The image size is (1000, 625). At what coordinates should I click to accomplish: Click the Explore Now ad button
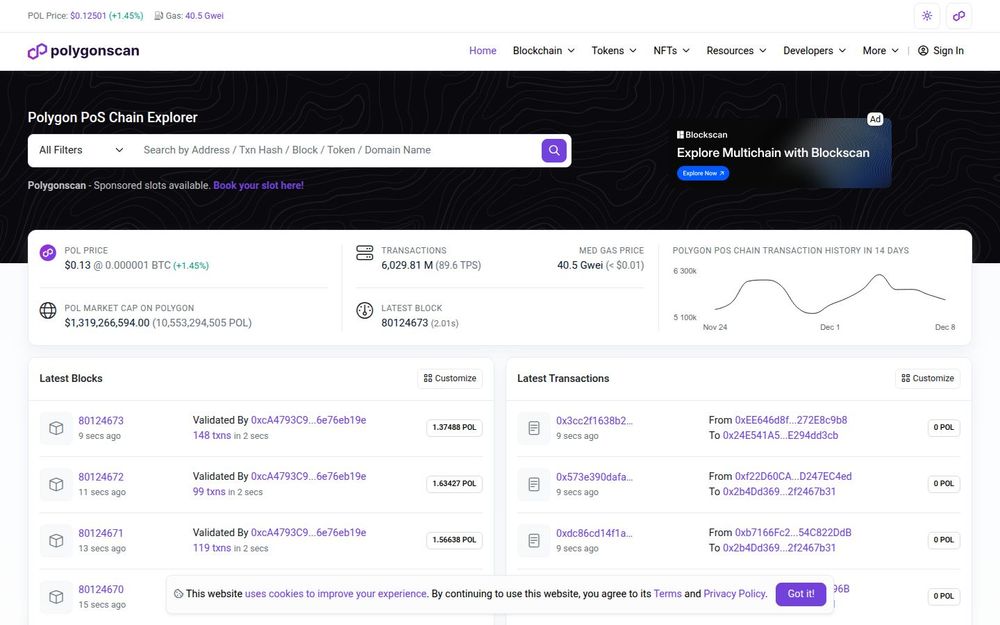click(703, 173)
